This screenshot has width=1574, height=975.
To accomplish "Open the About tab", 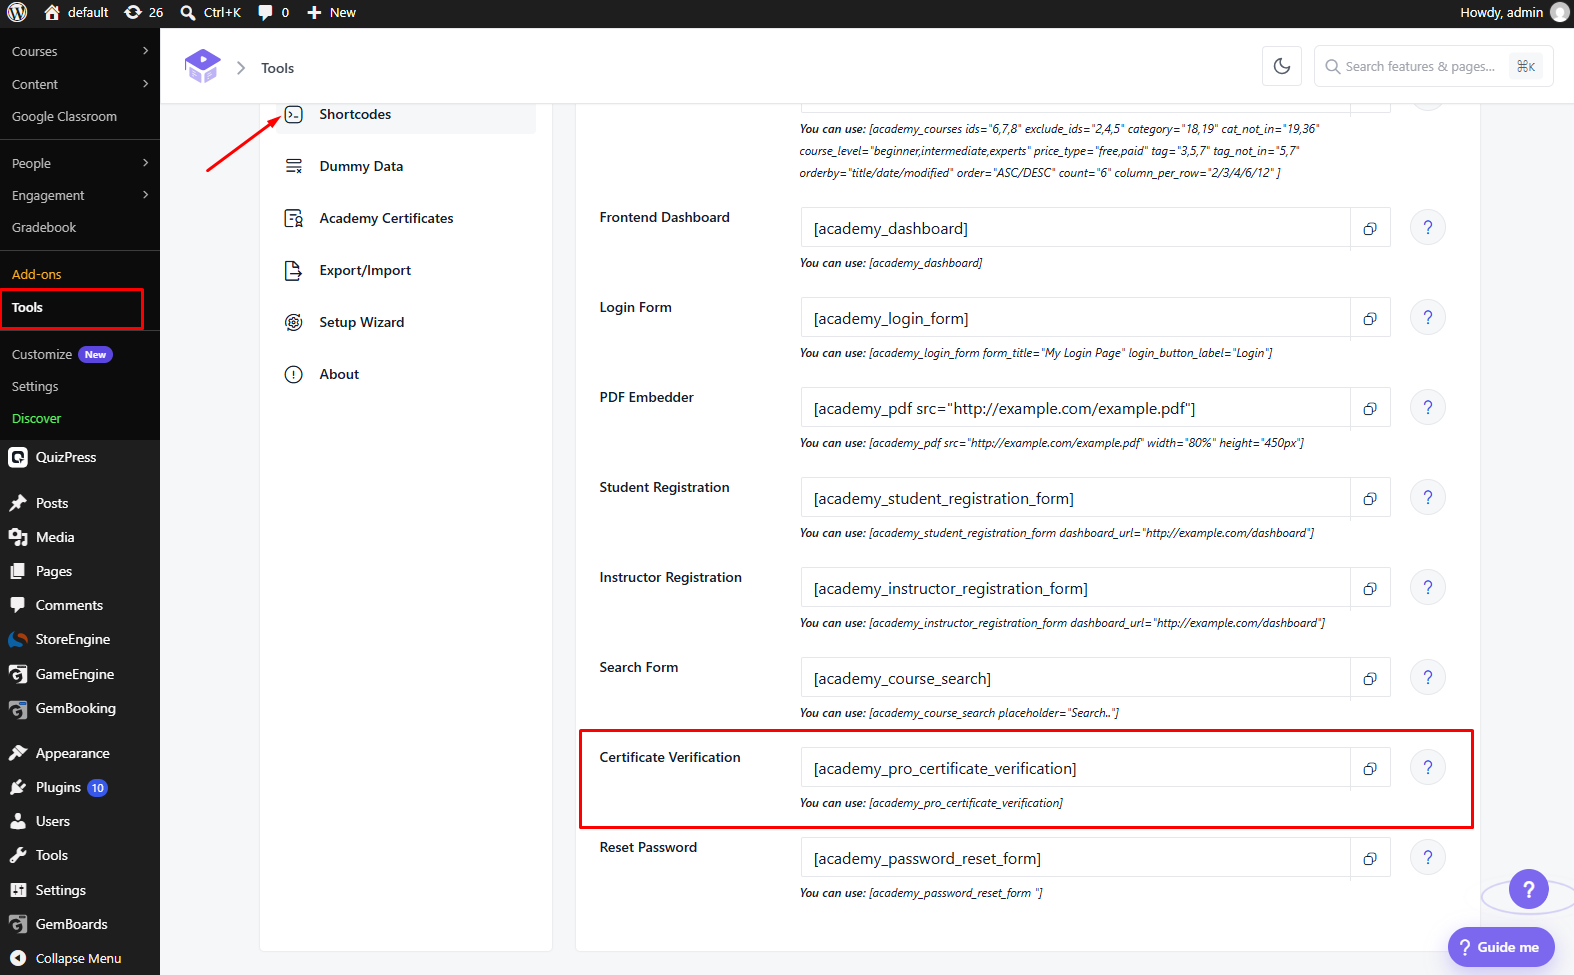I will click(406, 374).
